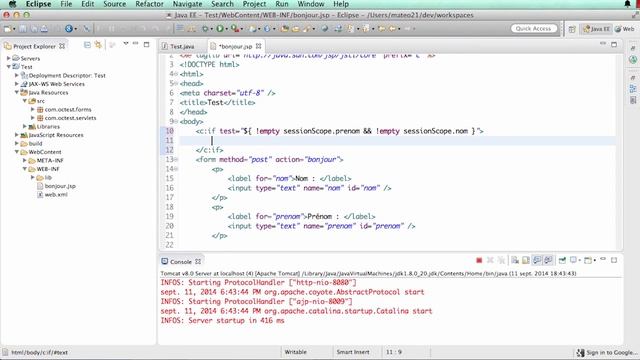Select the lib folder under WEB-INF
Screen dimensions: 640x360
pos(48,178)
